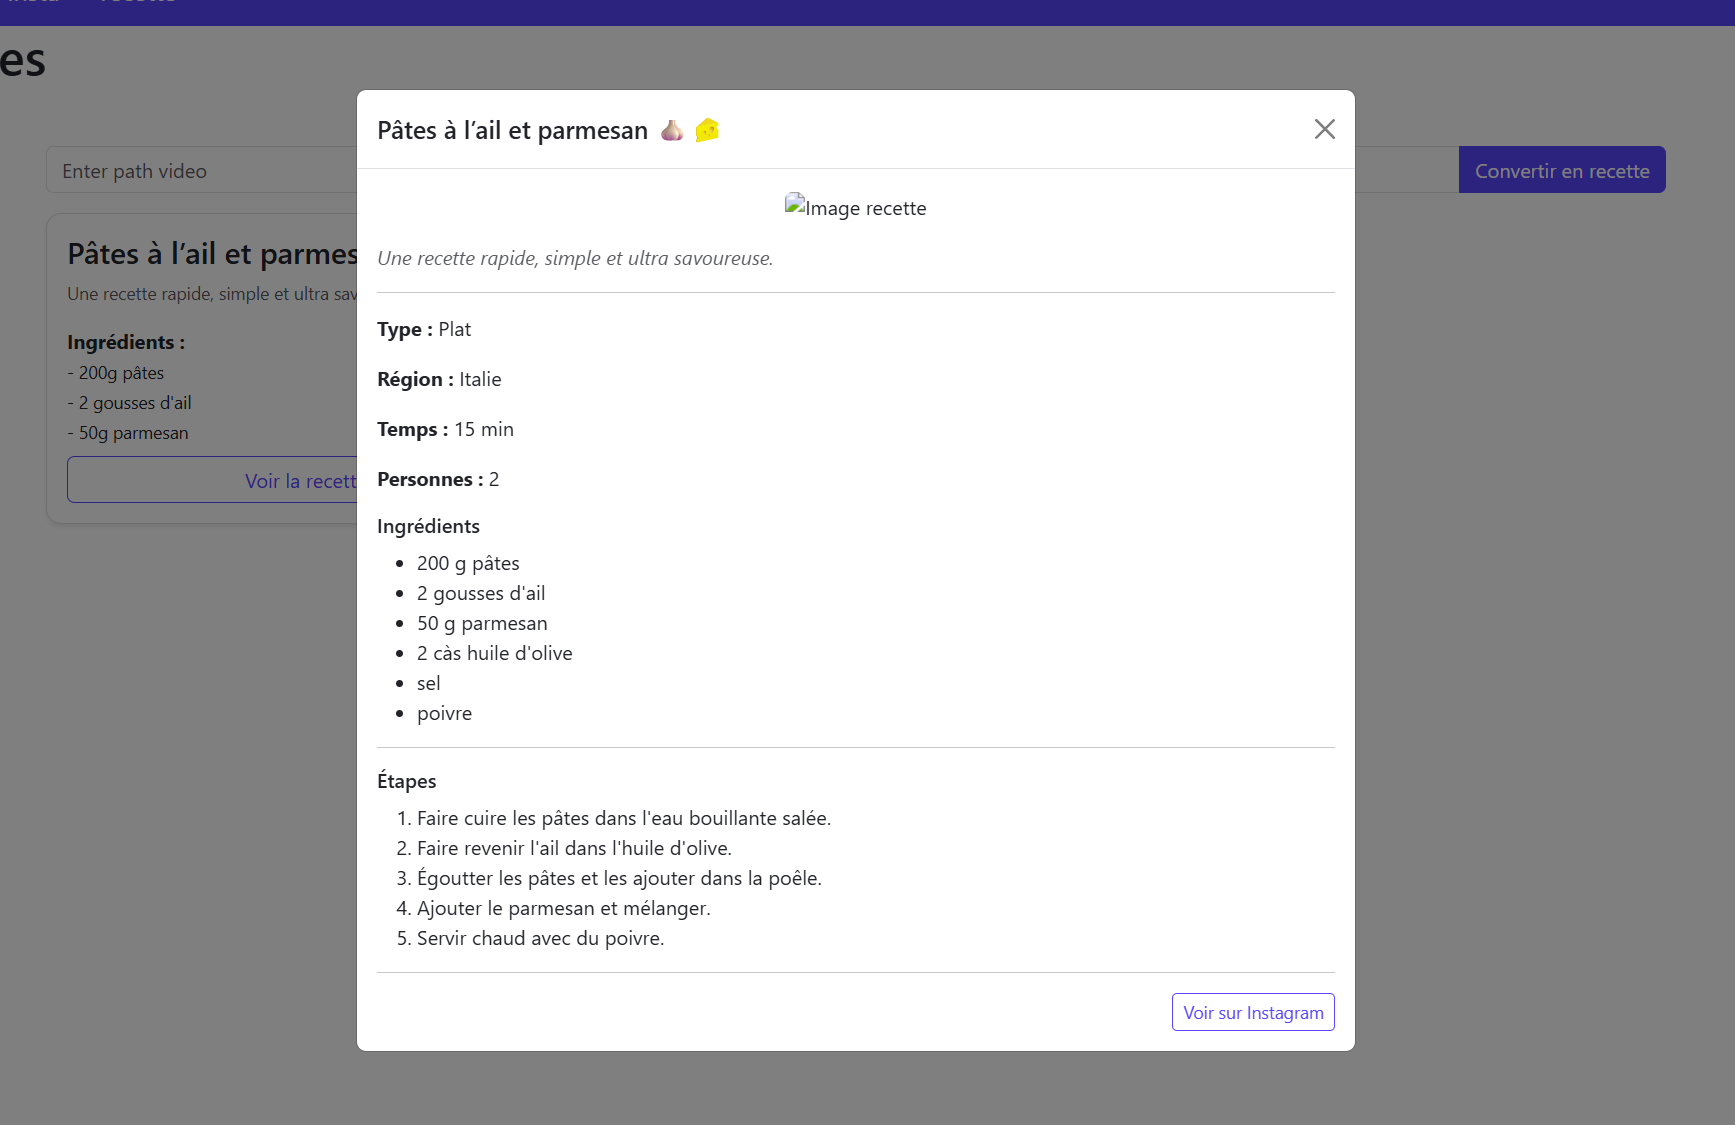Click the broken "Image recette" picture
Screen dimensions: 1735x1125
coord(855,208)
